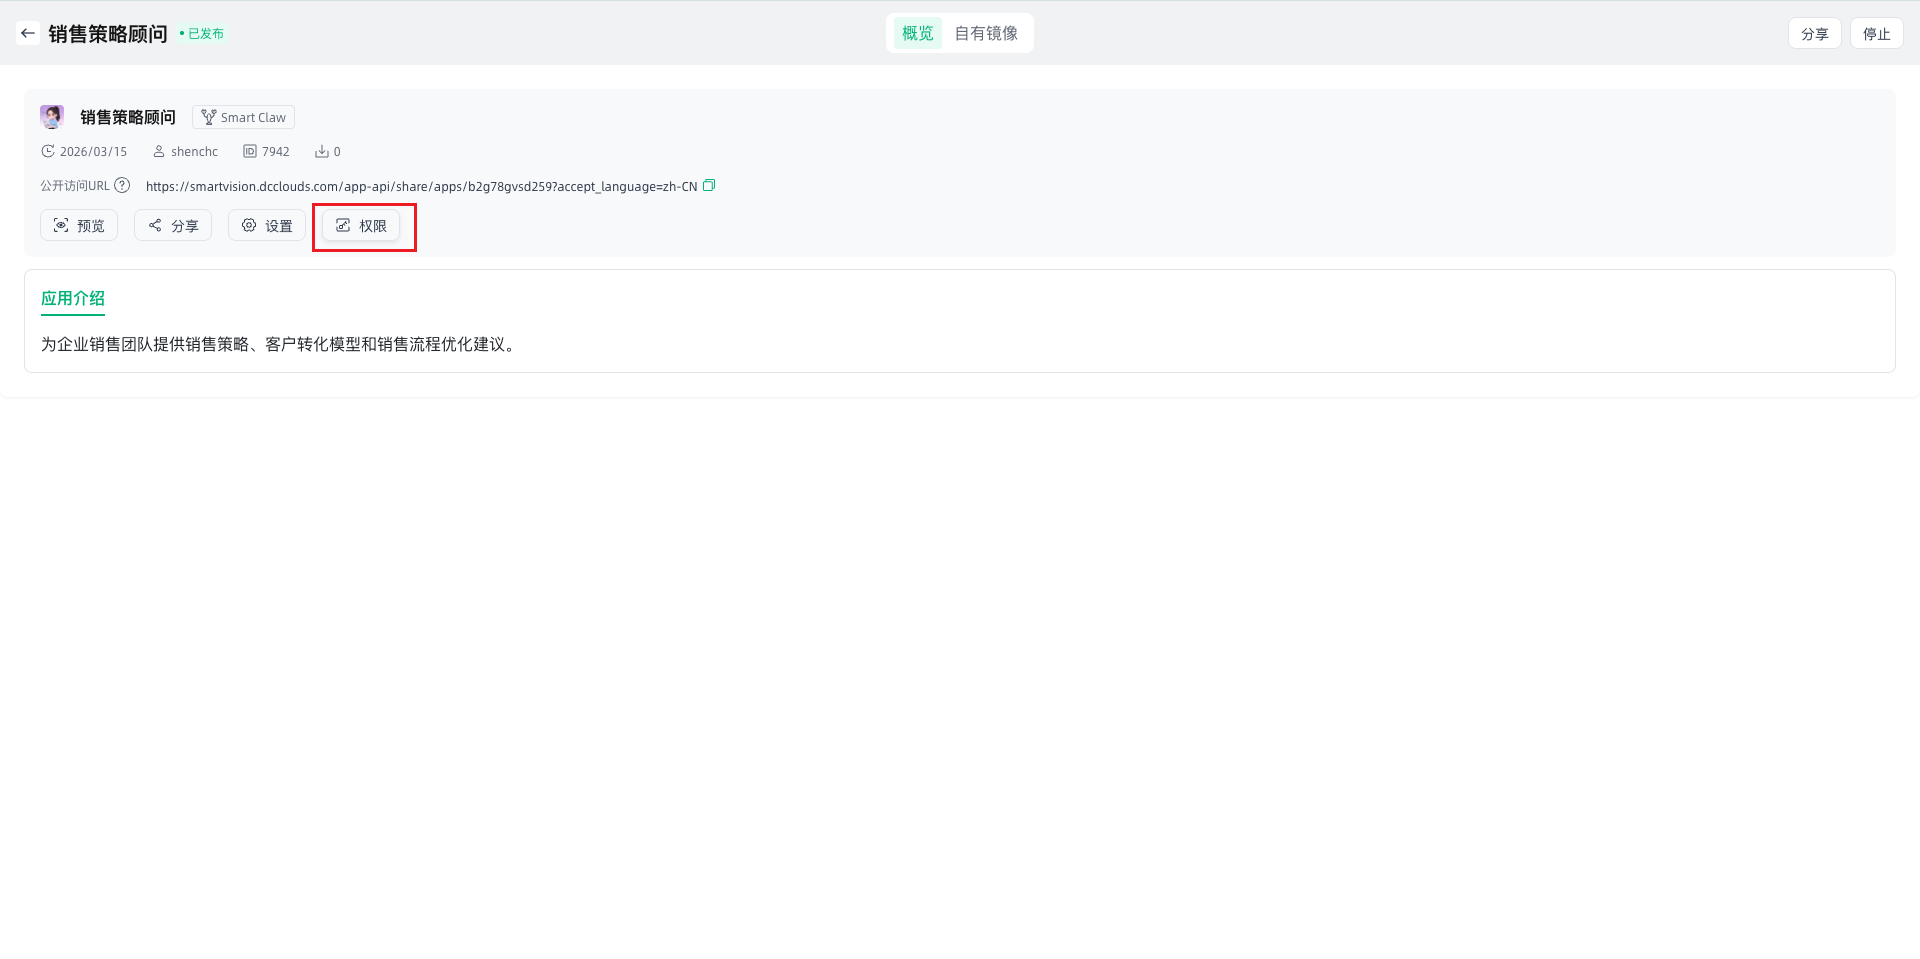Copy the public access URL with copy icon
Viewport: 1920px width, 959px height.
click(x=709, y=186)
